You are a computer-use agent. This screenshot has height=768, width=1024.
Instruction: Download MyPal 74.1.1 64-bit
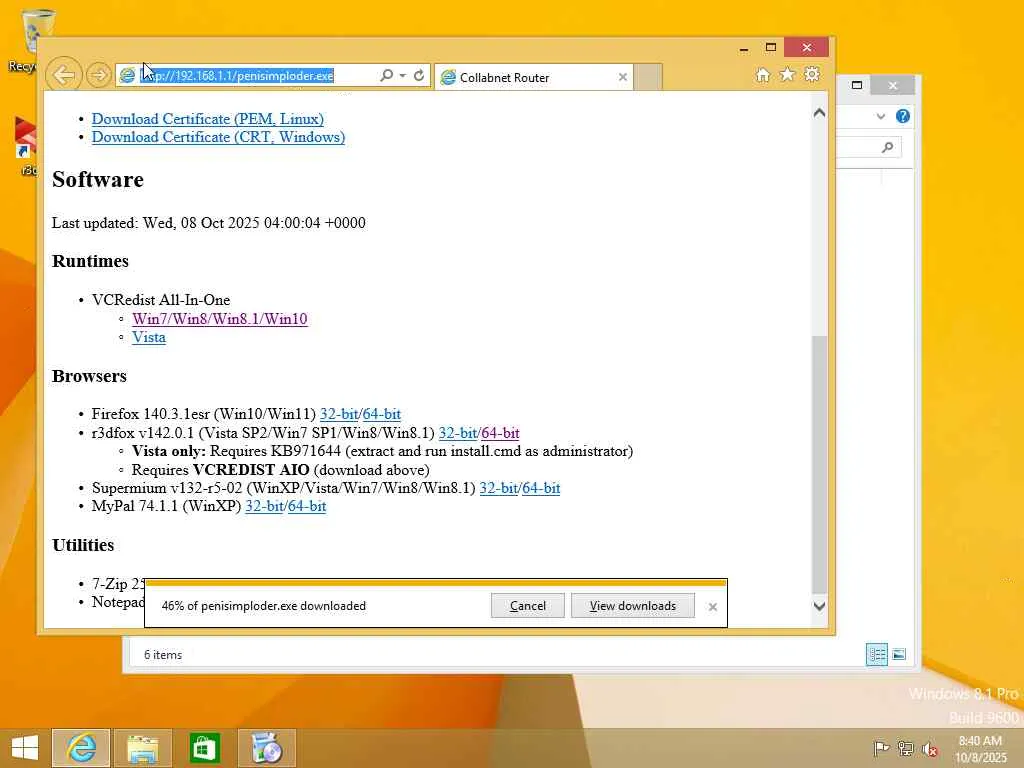point(307,506)
